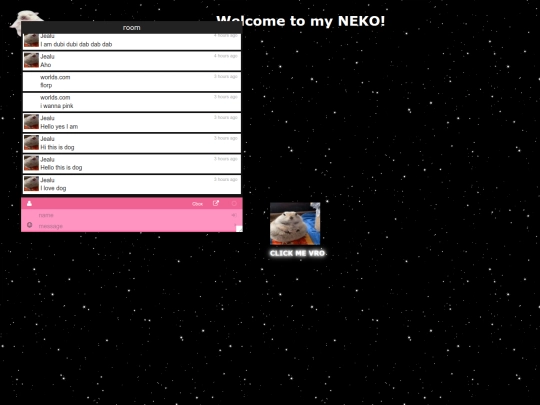Click Jealu's avatar beside 'Aho' message
The height and width of the screenshot is (405, 540).
click(x=31, y=60)
